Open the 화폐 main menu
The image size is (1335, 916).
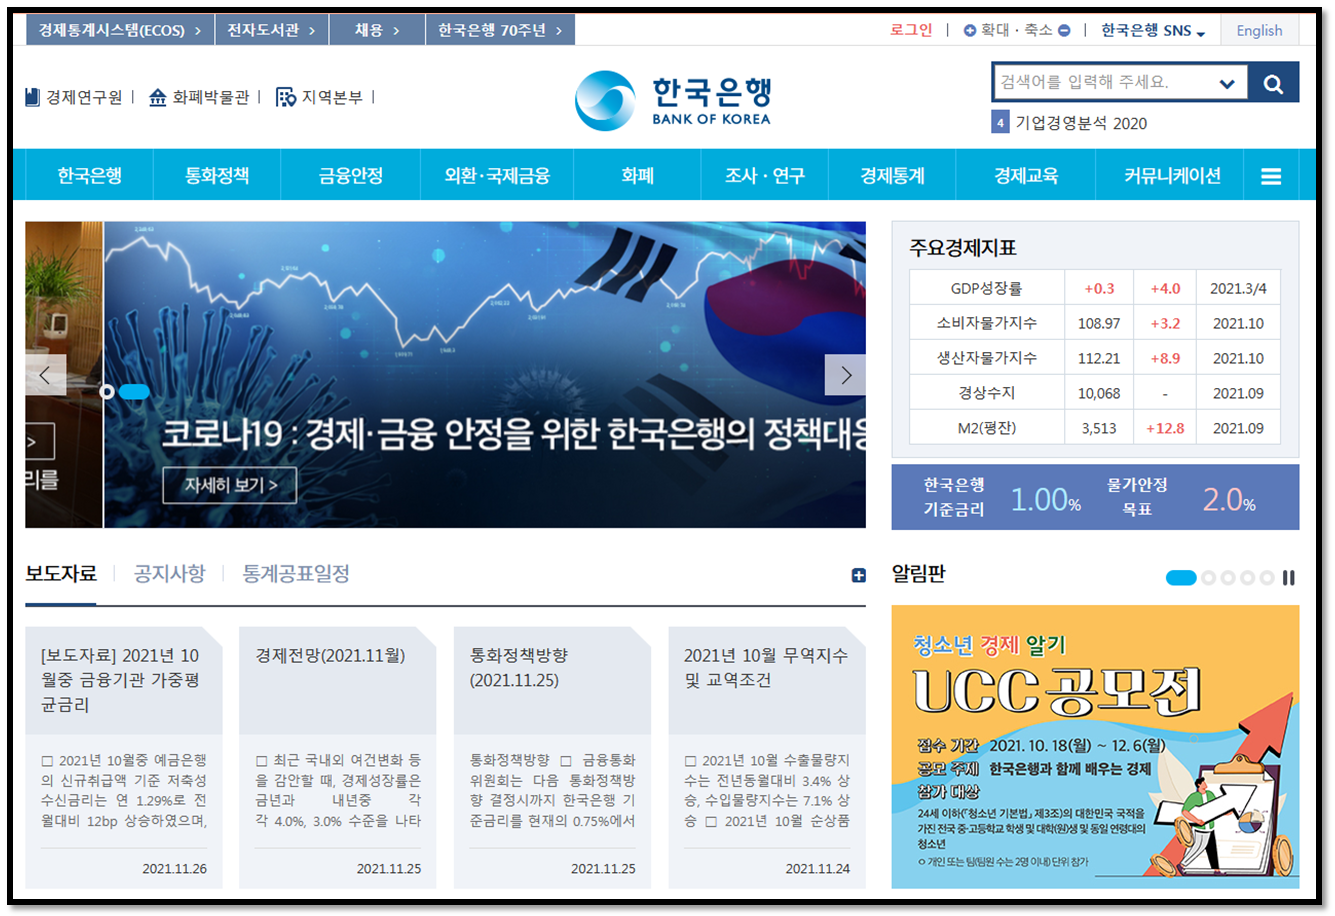coord(638,176)
